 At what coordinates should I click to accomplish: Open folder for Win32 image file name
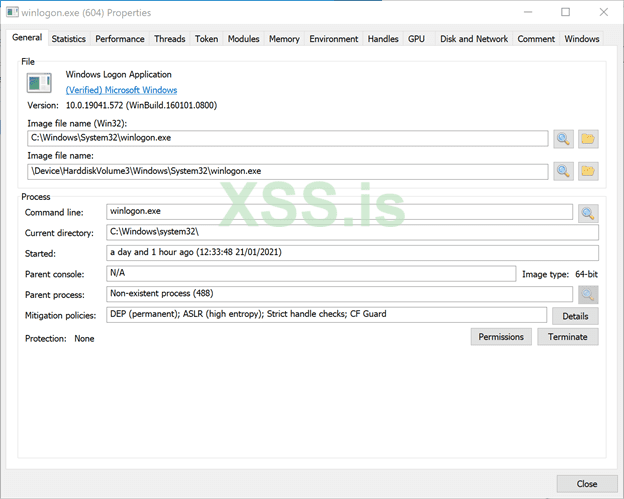[588, 139]
